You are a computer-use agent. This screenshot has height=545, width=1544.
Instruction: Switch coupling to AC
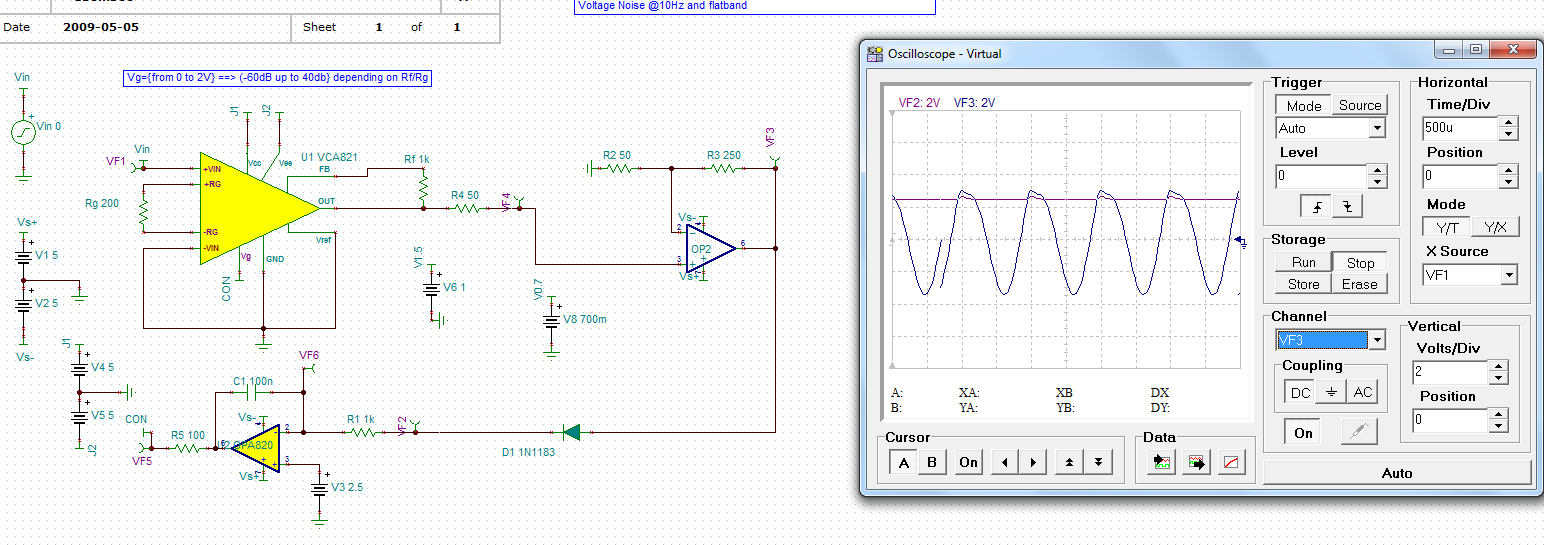[x=1363, y=393]
